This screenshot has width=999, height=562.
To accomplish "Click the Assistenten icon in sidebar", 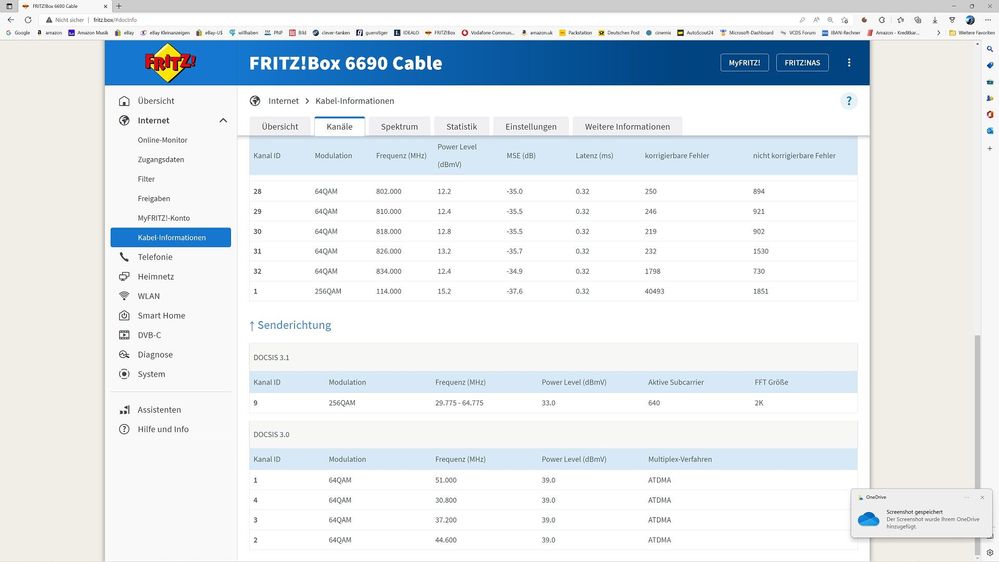I will [x=124, y=410].
